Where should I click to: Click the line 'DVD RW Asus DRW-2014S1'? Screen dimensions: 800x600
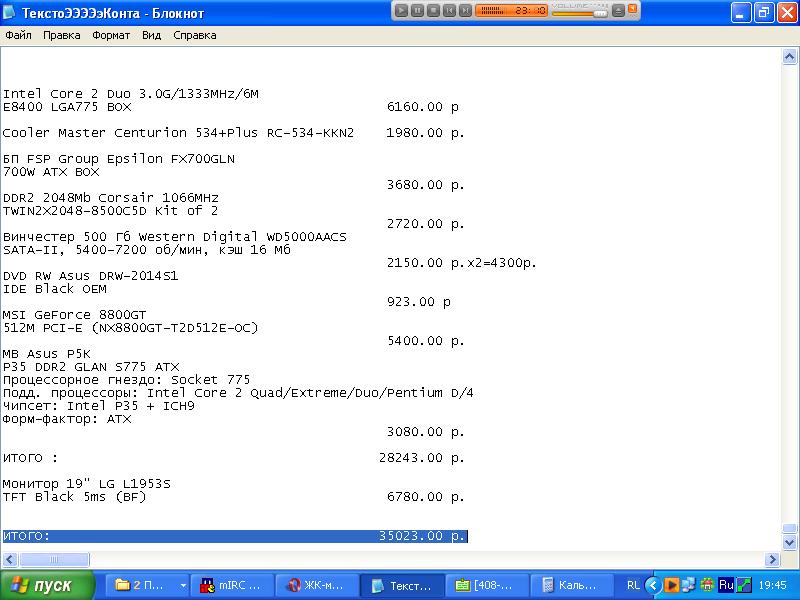[x=90, y=276]
